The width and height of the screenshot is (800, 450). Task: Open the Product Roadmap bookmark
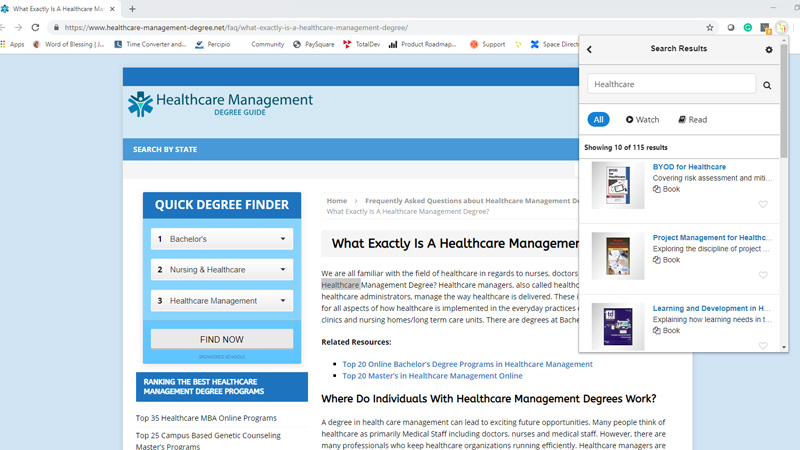coord(422,44)
